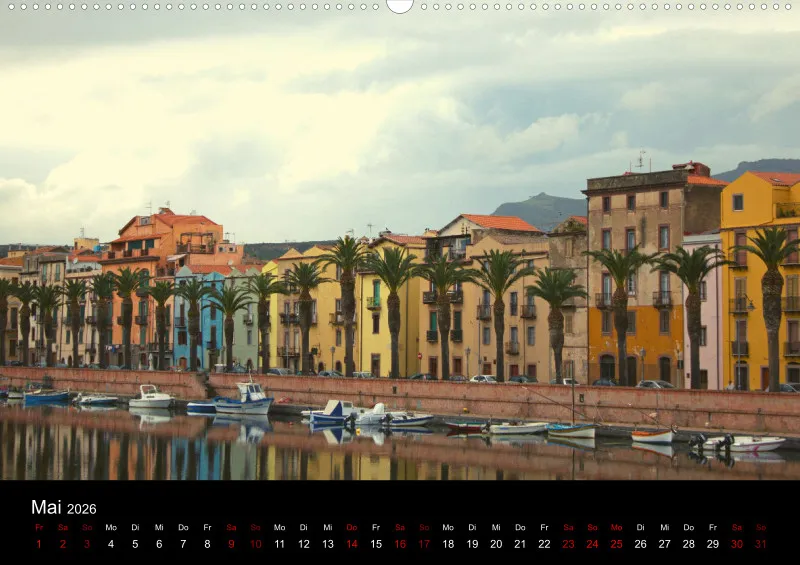
Task: Click the Mai 2026 month title
Action: tap(64, 507)
